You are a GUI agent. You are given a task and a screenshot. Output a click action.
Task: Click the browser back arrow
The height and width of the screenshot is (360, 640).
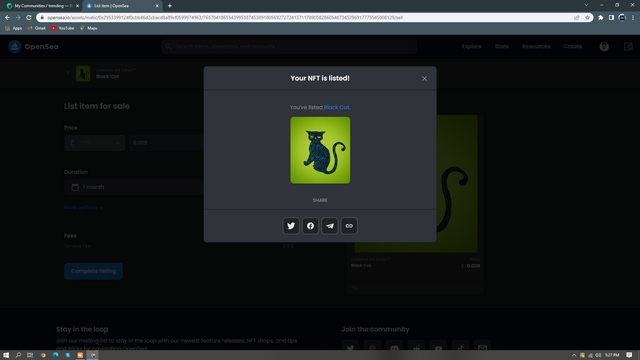[7, 18]
